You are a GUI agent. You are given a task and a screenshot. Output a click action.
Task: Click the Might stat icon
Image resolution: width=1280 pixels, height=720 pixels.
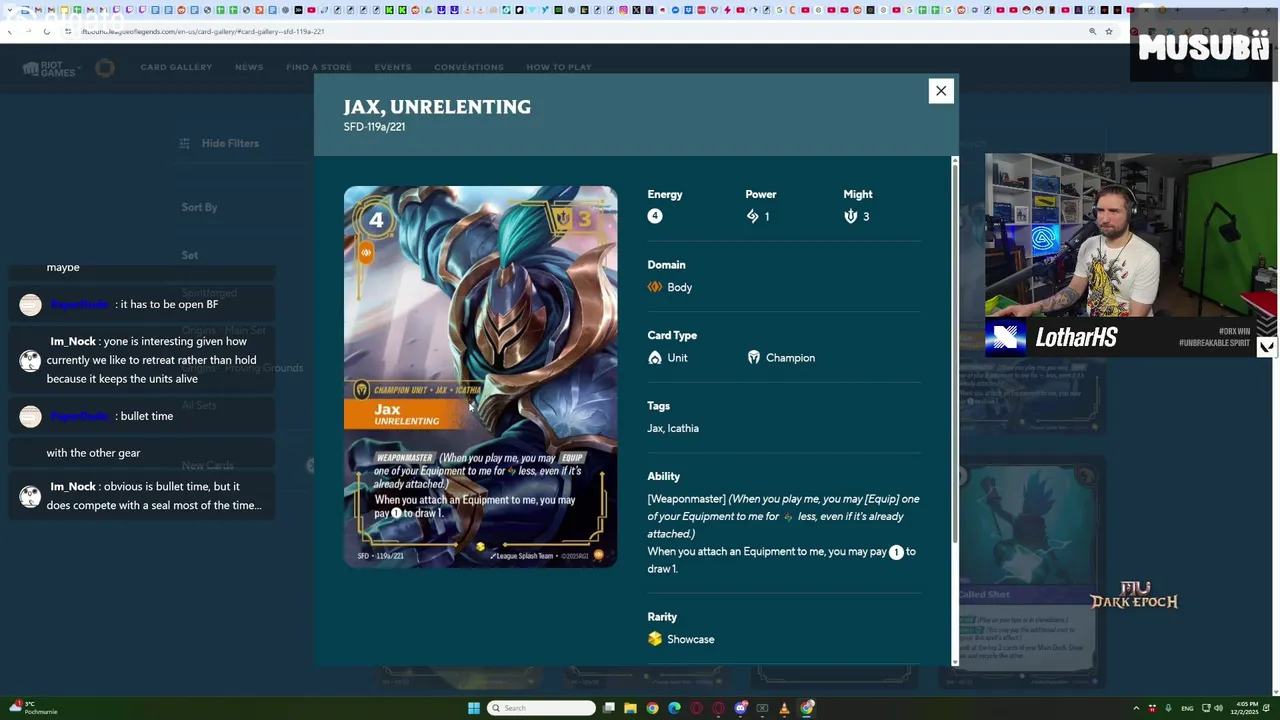click(x=850, y=216)
